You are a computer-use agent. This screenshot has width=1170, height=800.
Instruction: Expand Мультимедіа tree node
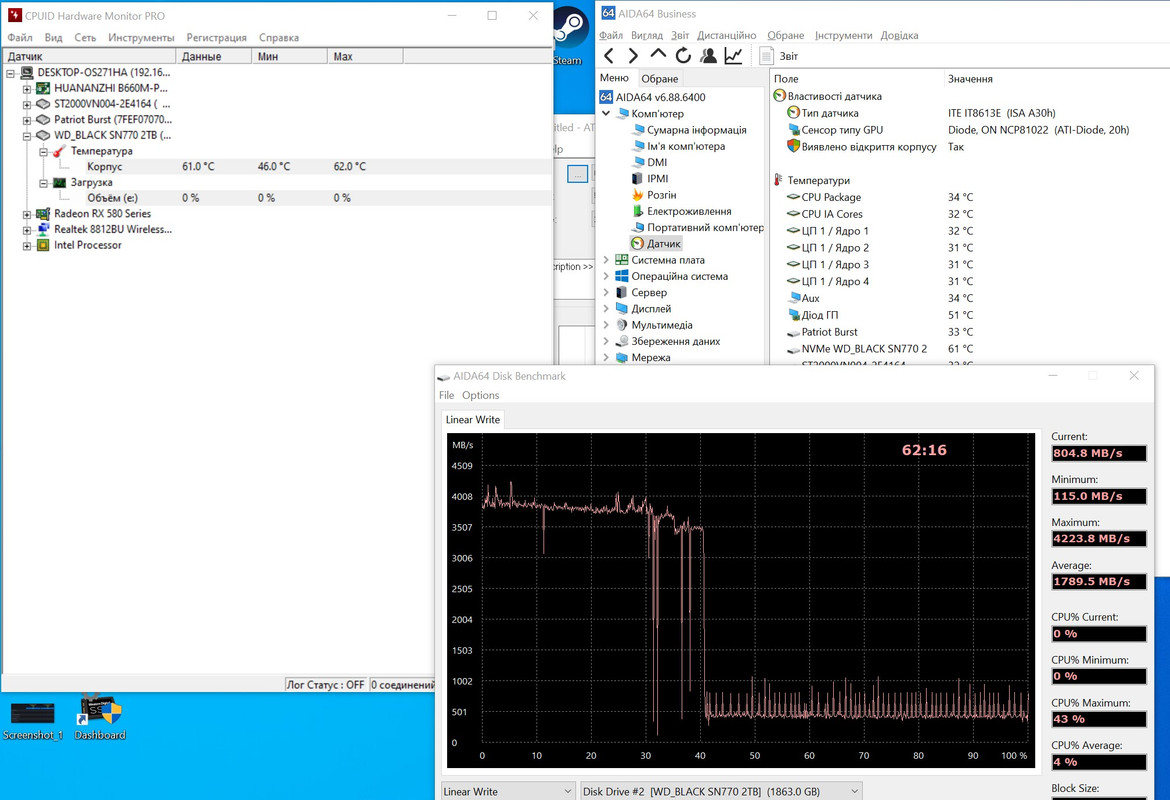606,325
